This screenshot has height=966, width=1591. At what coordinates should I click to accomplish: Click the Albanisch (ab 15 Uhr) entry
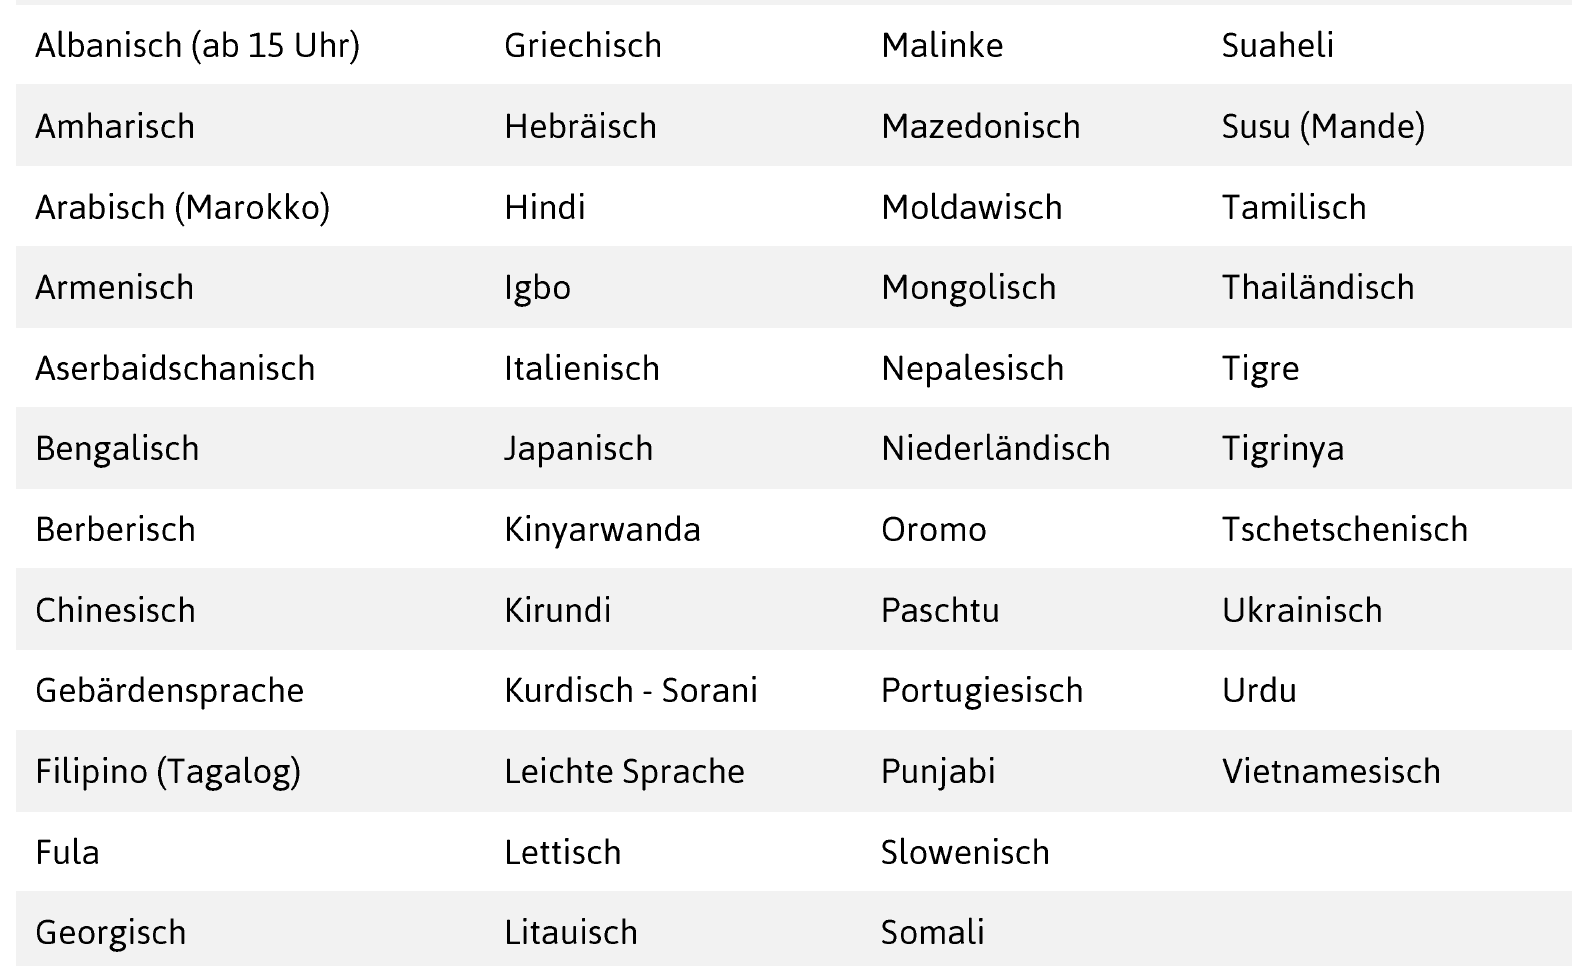click(197, 46)
